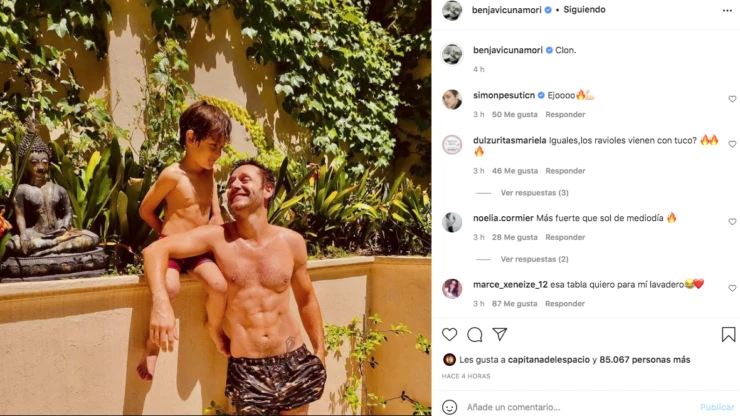Screen dimensions: 740x416
Task: Save post with the bookmark icon
Action: (728, 334)
